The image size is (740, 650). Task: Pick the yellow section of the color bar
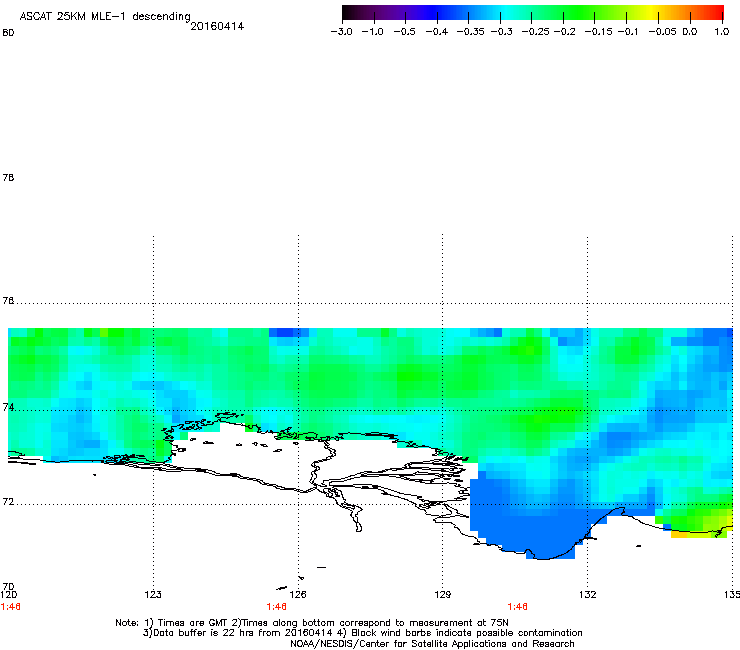(x=654, y=13)
